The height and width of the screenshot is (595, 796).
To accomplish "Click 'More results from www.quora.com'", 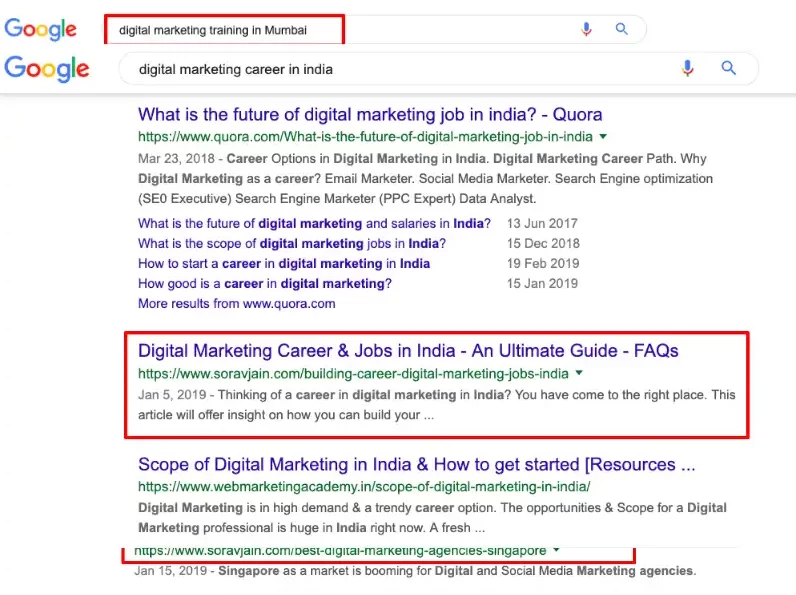I will pyautogui.click(x=237, y=304).
